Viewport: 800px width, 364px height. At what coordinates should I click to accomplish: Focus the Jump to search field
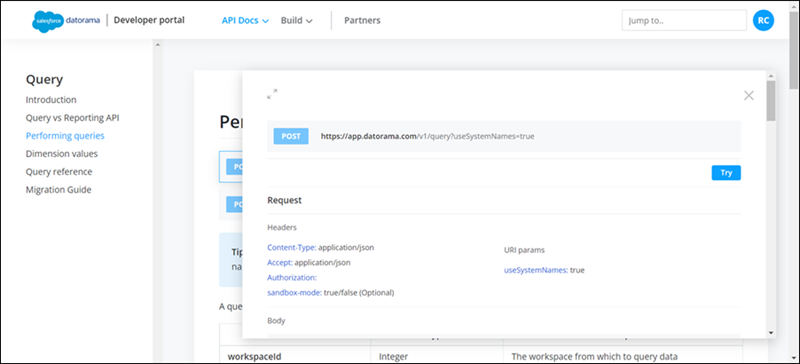[x=684, y=20]
